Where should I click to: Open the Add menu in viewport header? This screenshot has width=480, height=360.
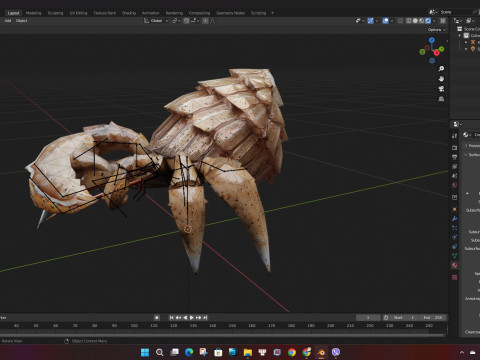[8, 21]
